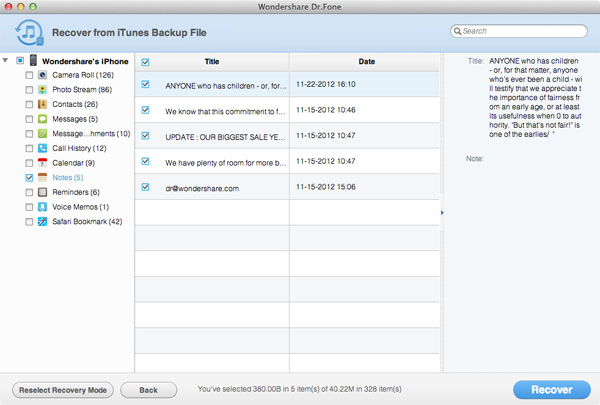Click the iTunes backup recovery logo icon

29,33
